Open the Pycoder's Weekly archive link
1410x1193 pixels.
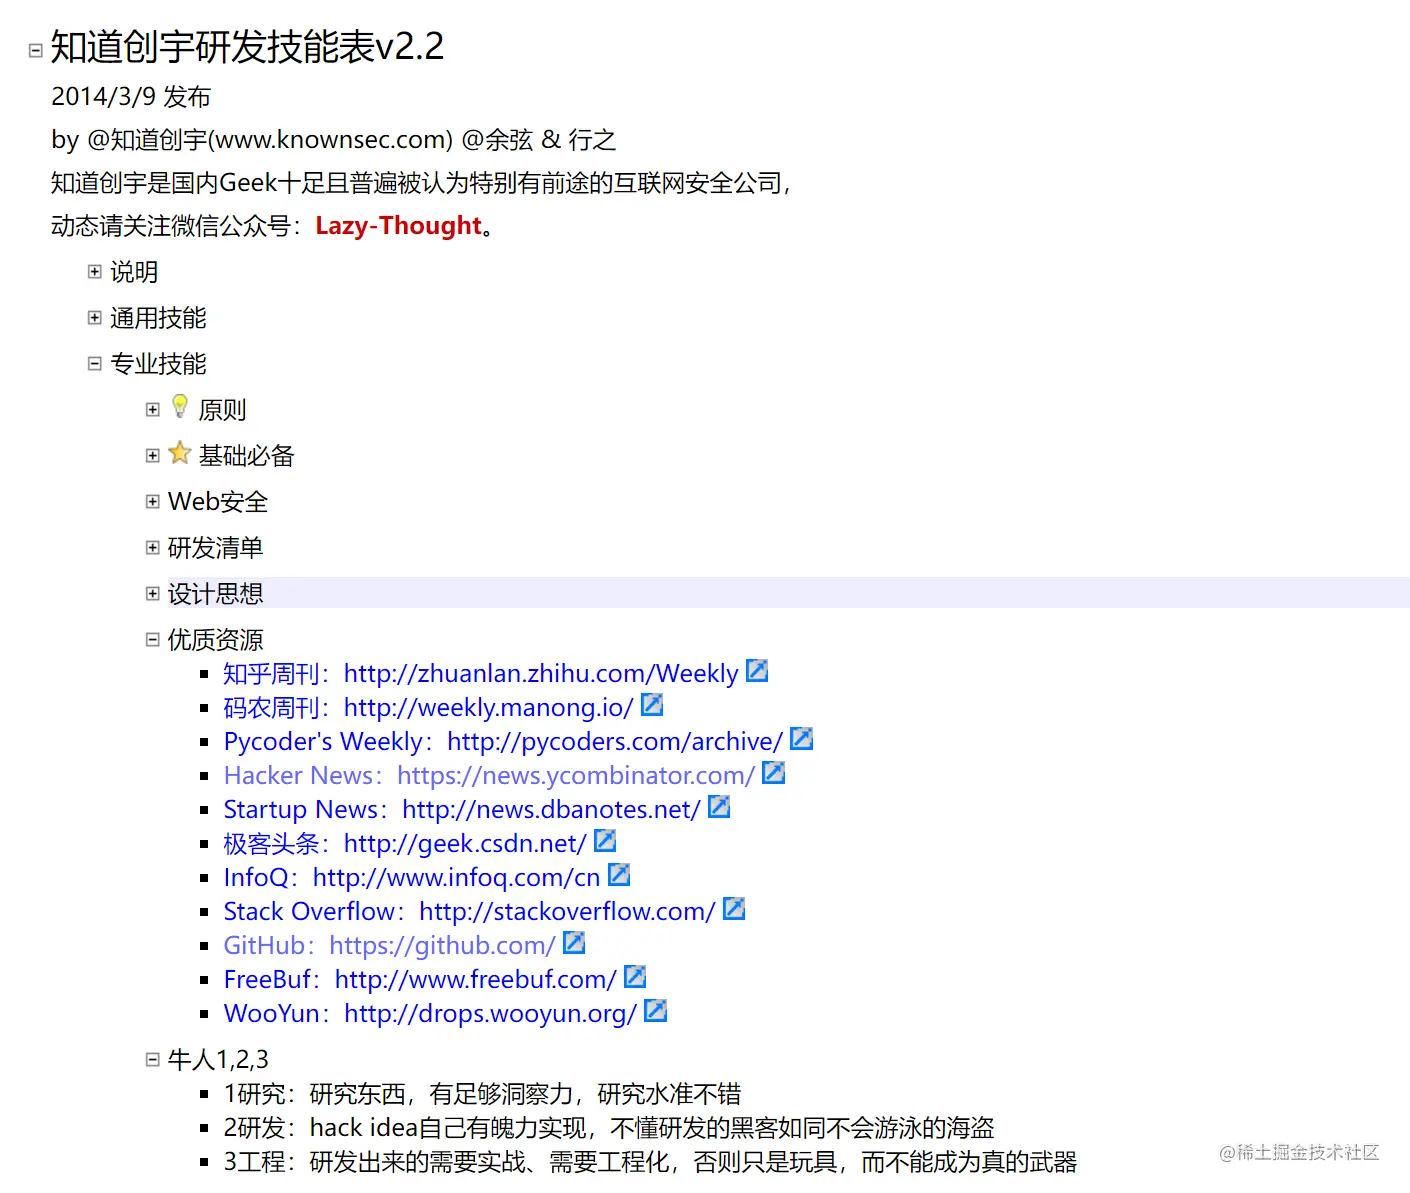[503, 742]
